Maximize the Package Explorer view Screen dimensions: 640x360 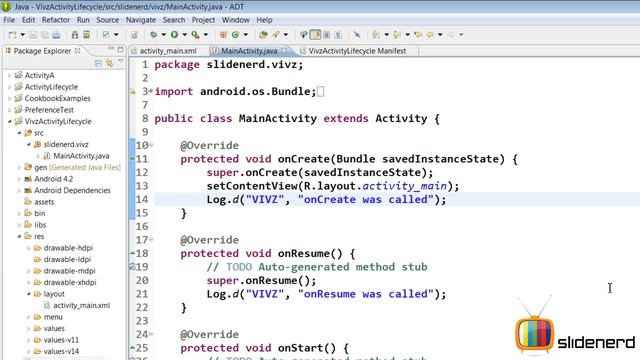(120, 49)
